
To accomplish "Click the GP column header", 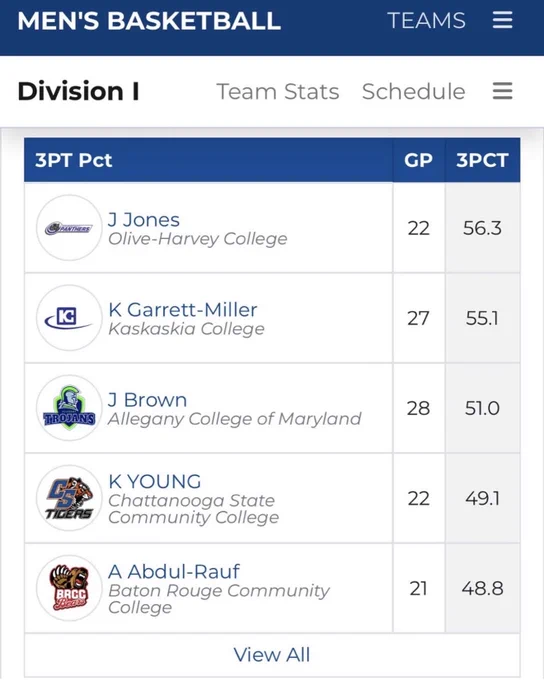I will 419,160.
